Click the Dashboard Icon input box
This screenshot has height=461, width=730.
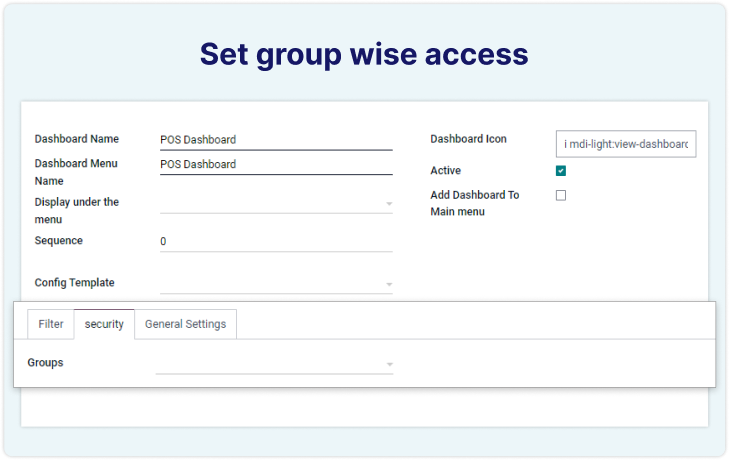(x=626, y=144)
